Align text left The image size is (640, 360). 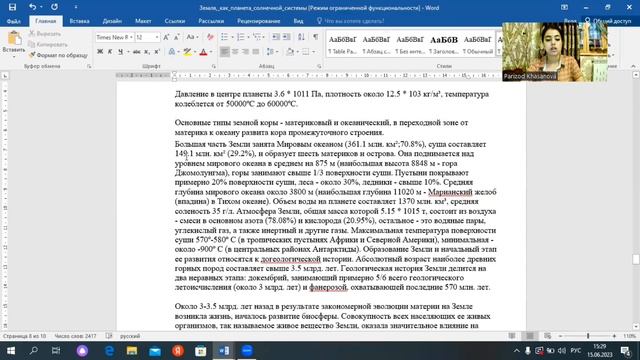224,52
